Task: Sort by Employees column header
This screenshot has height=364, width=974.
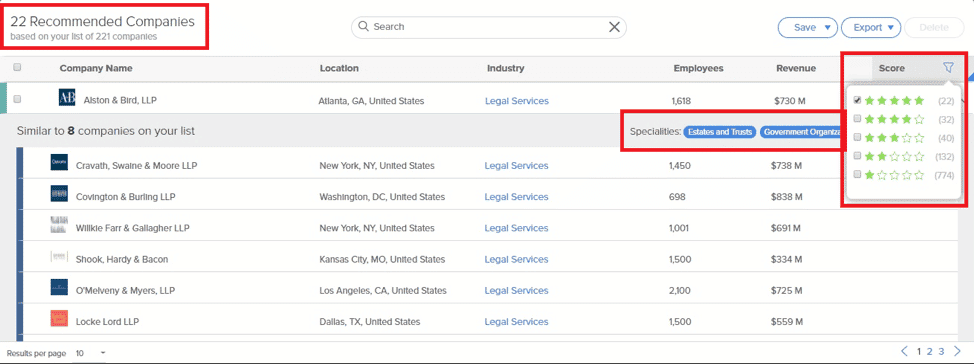Action: (x=698, y=68)
